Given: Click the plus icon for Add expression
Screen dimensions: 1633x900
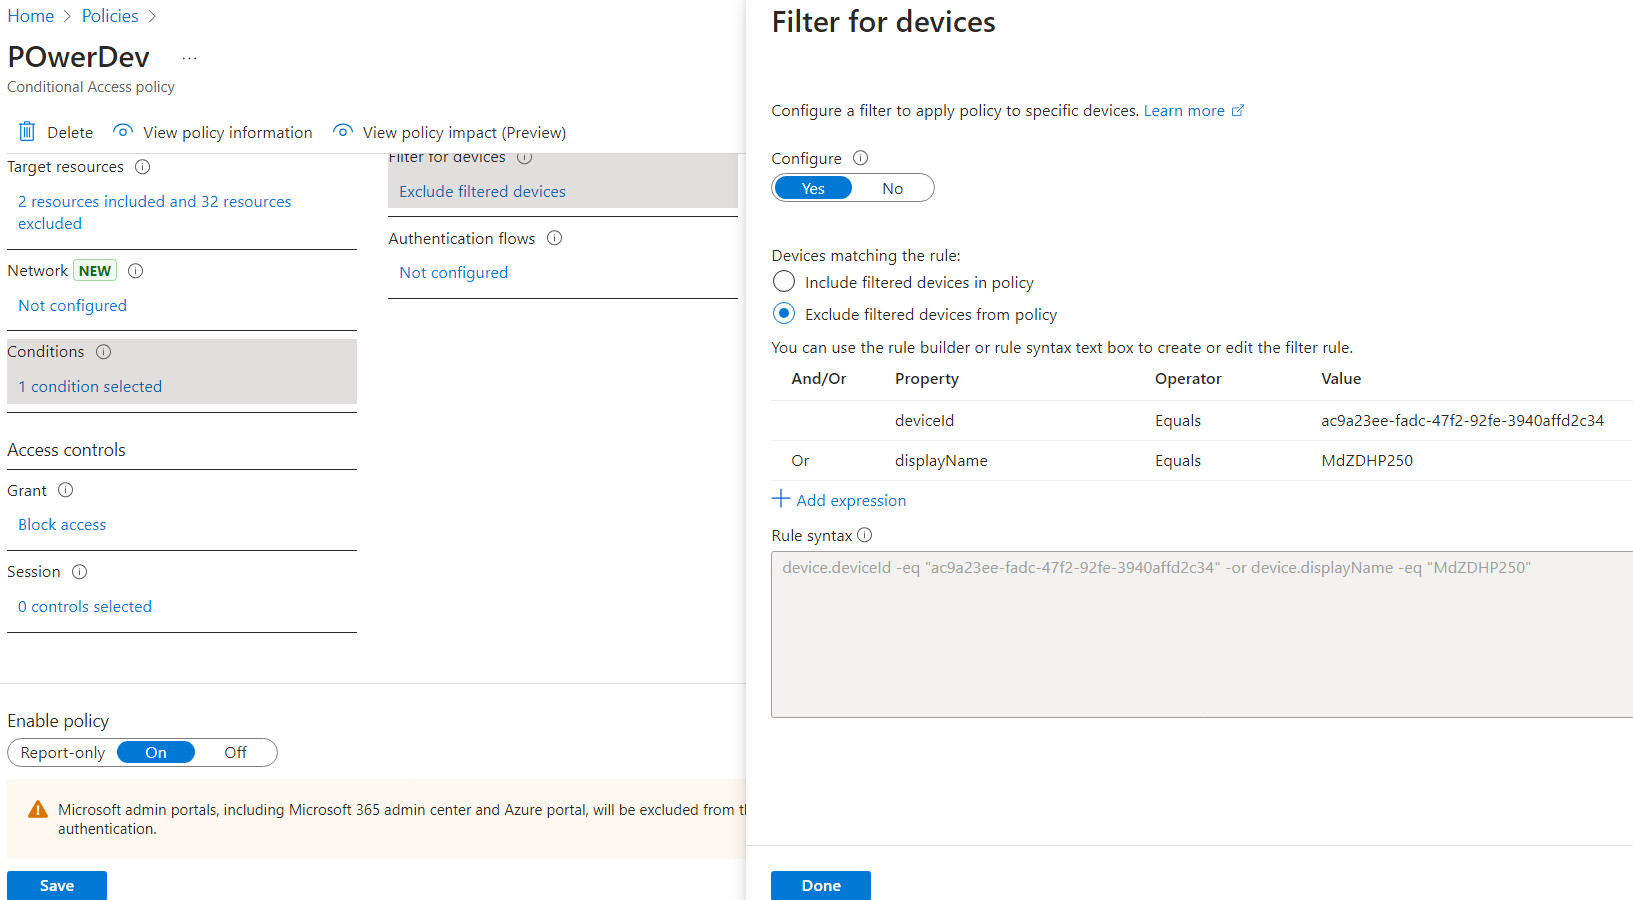Looking at the screenshot, I should 781,499.
